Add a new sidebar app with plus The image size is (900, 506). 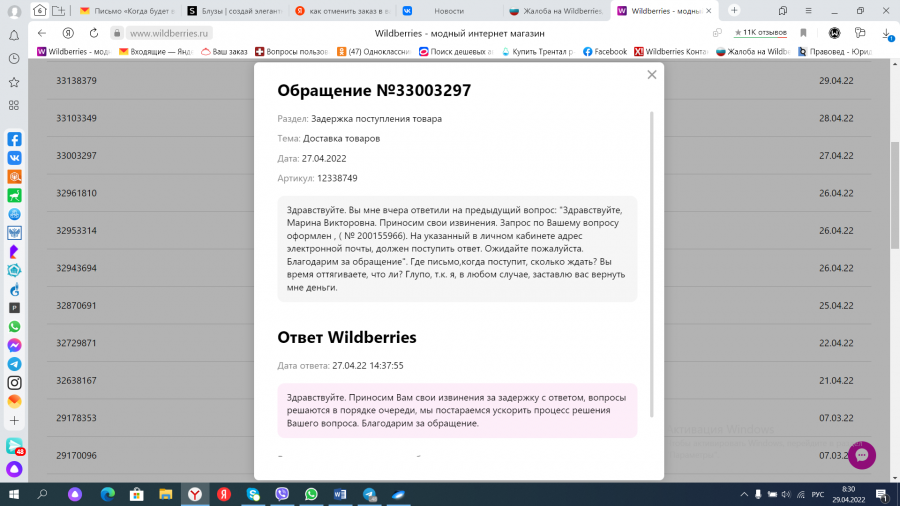point(14,421)
